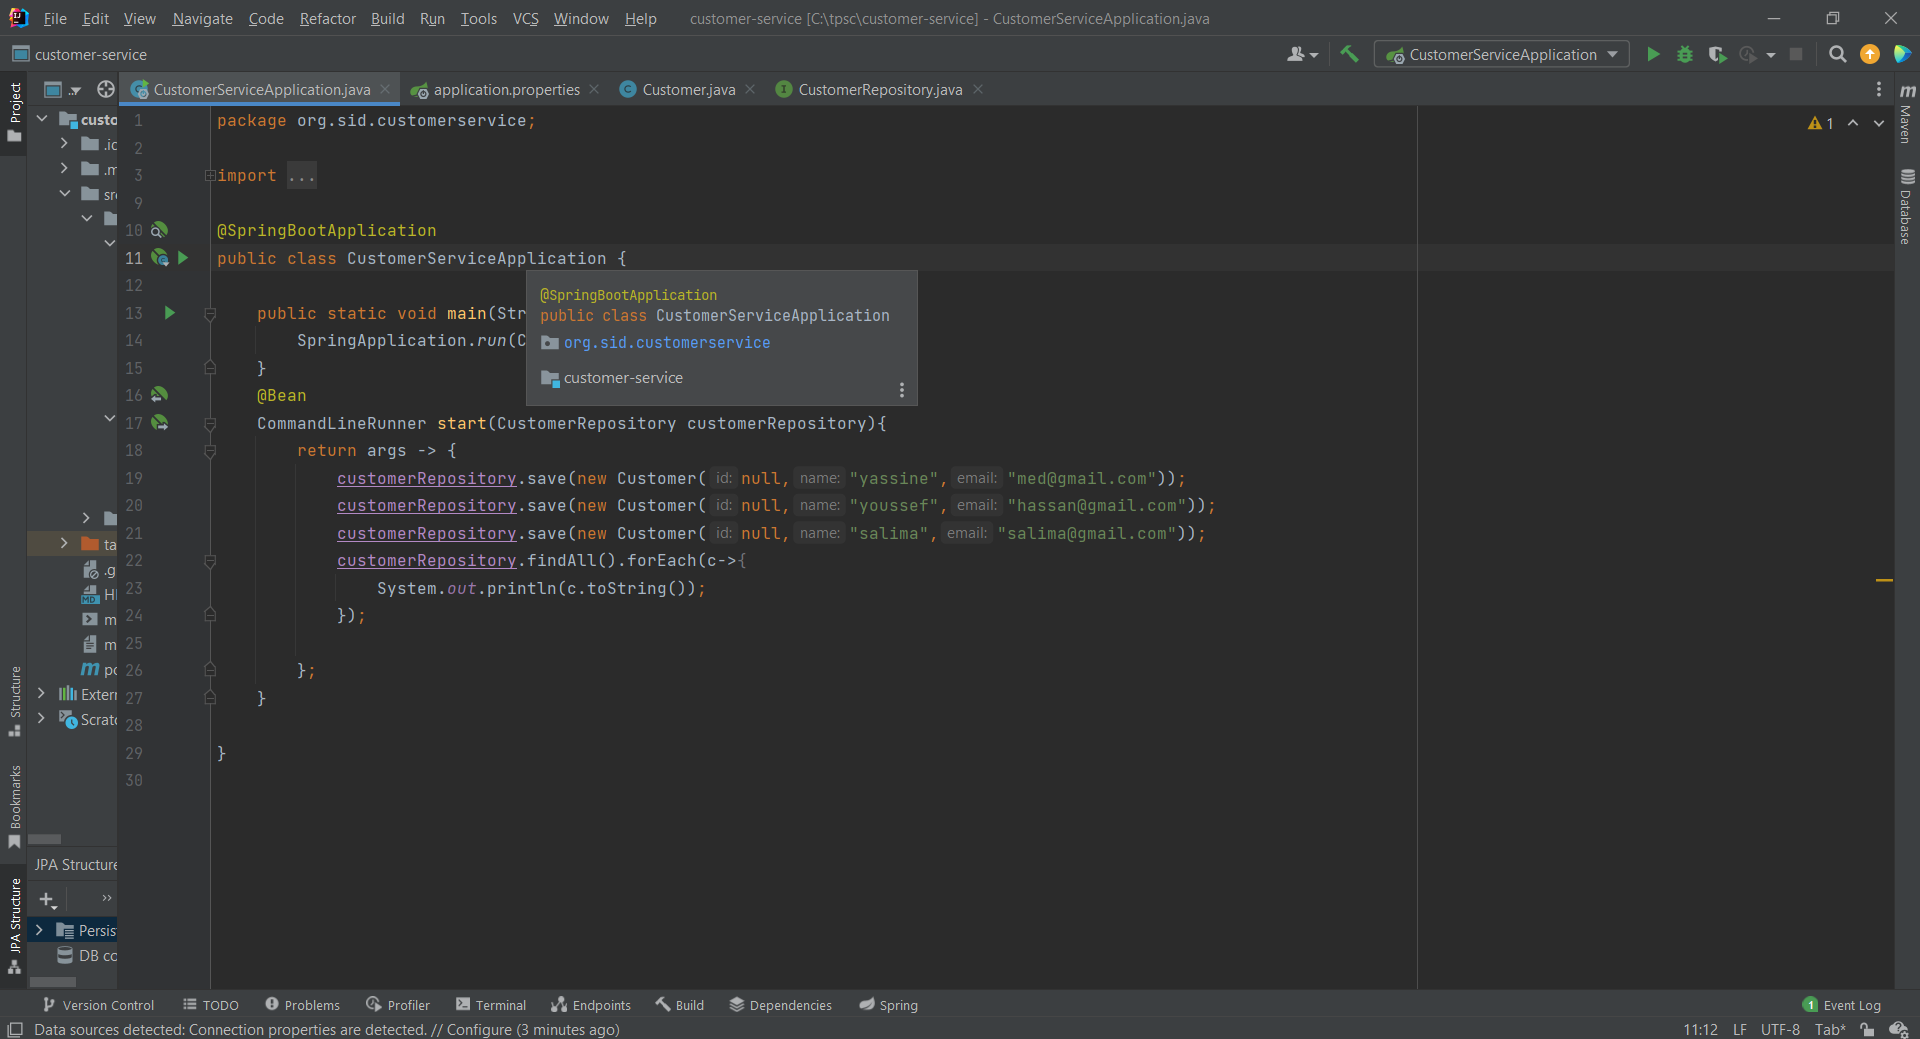1920x1039 pixels.
Task: Click the Spring bean gutter icon on line 16
Action: pos(160,395)
